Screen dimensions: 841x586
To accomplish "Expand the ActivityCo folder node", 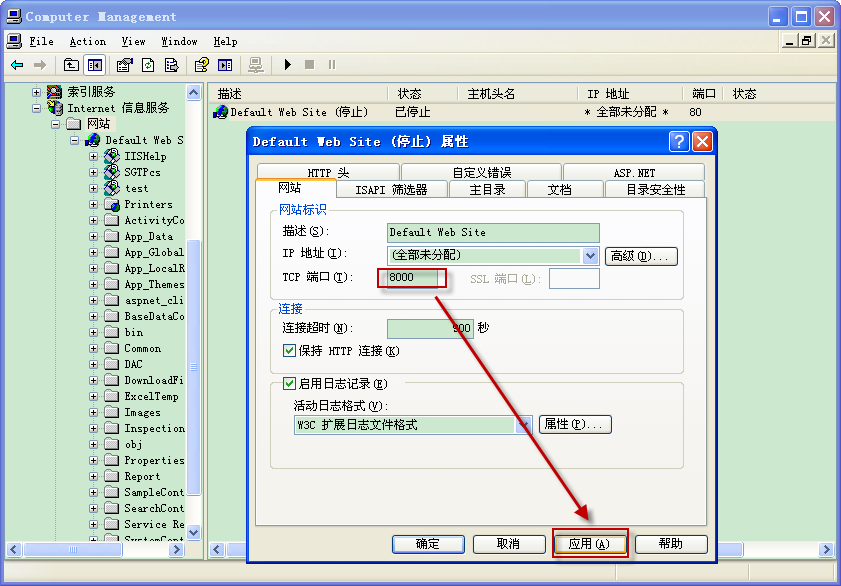I will (93, 220).
